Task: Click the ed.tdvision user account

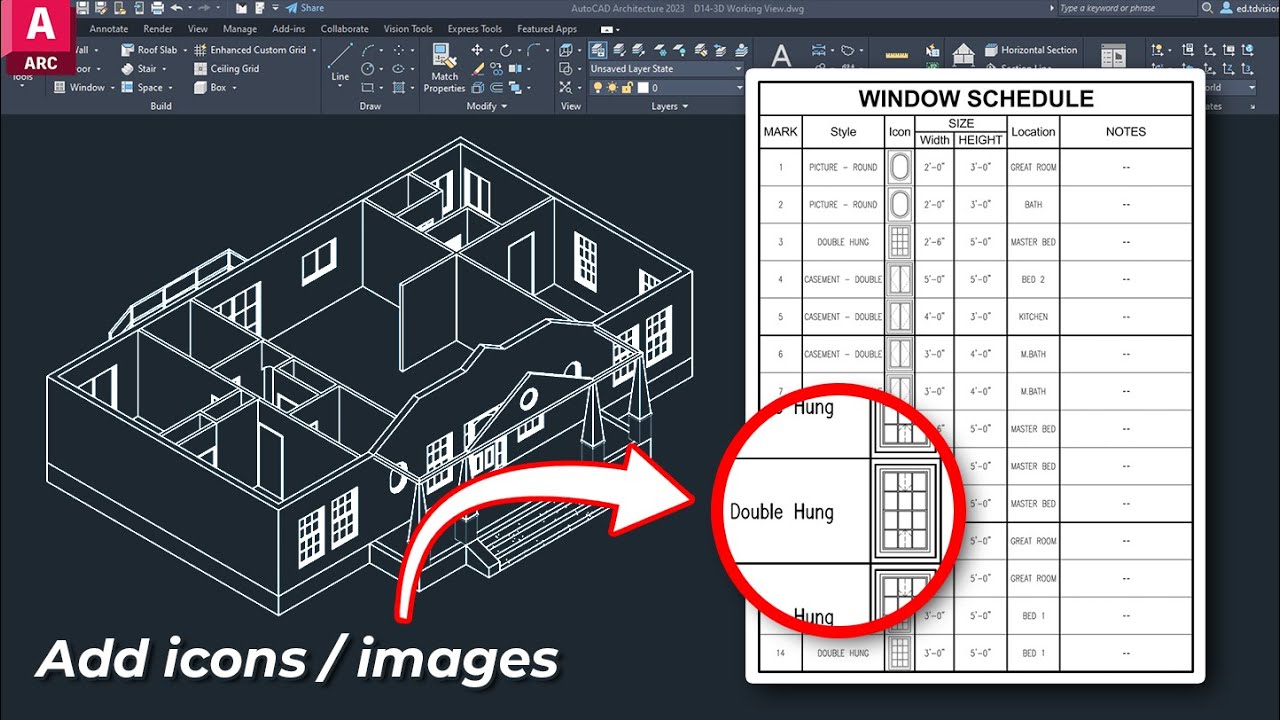Action: tap(1250, 8)
